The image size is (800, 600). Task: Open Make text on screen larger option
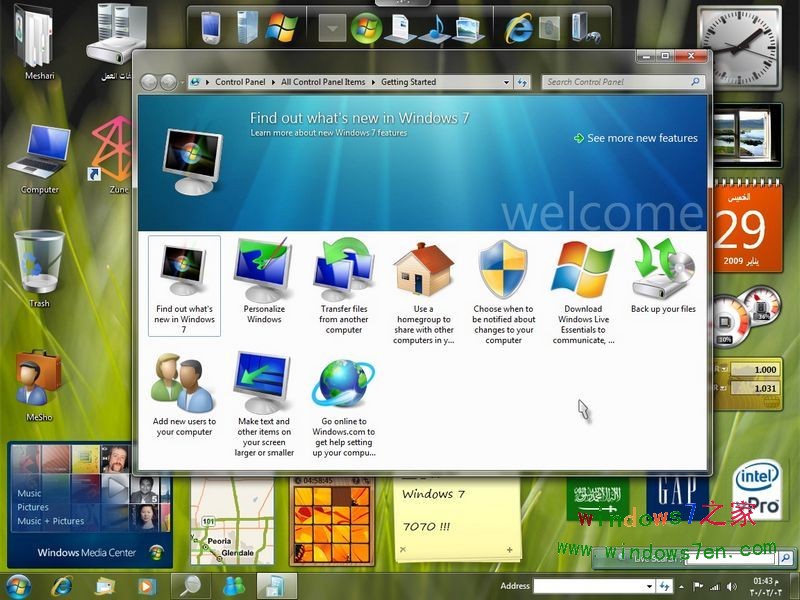(262, 390)
